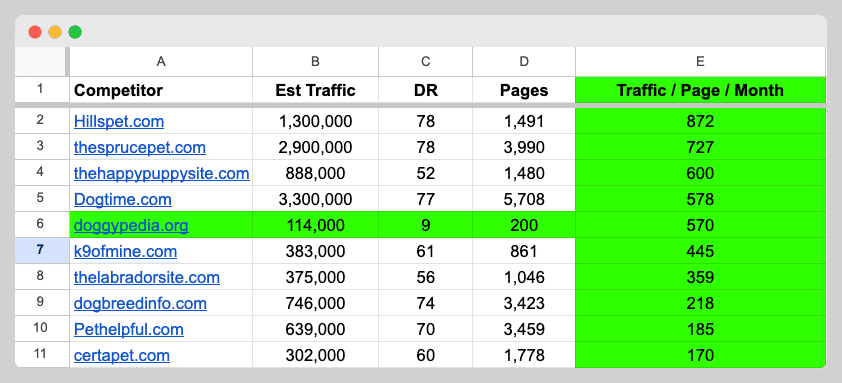
Task: Click the yellow minimize window button
Action: coord(55,32)
